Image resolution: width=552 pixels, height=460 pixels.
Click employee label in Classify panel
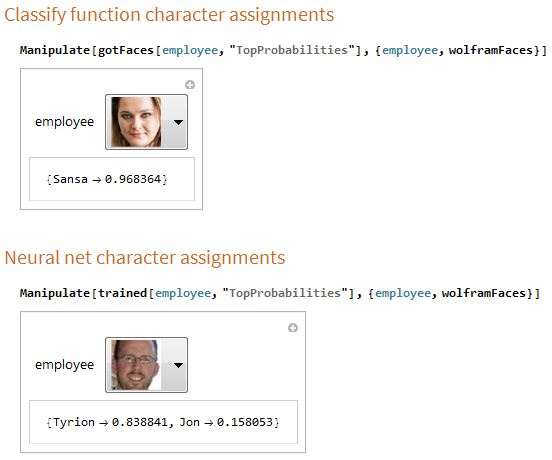(x=64, y=122)
